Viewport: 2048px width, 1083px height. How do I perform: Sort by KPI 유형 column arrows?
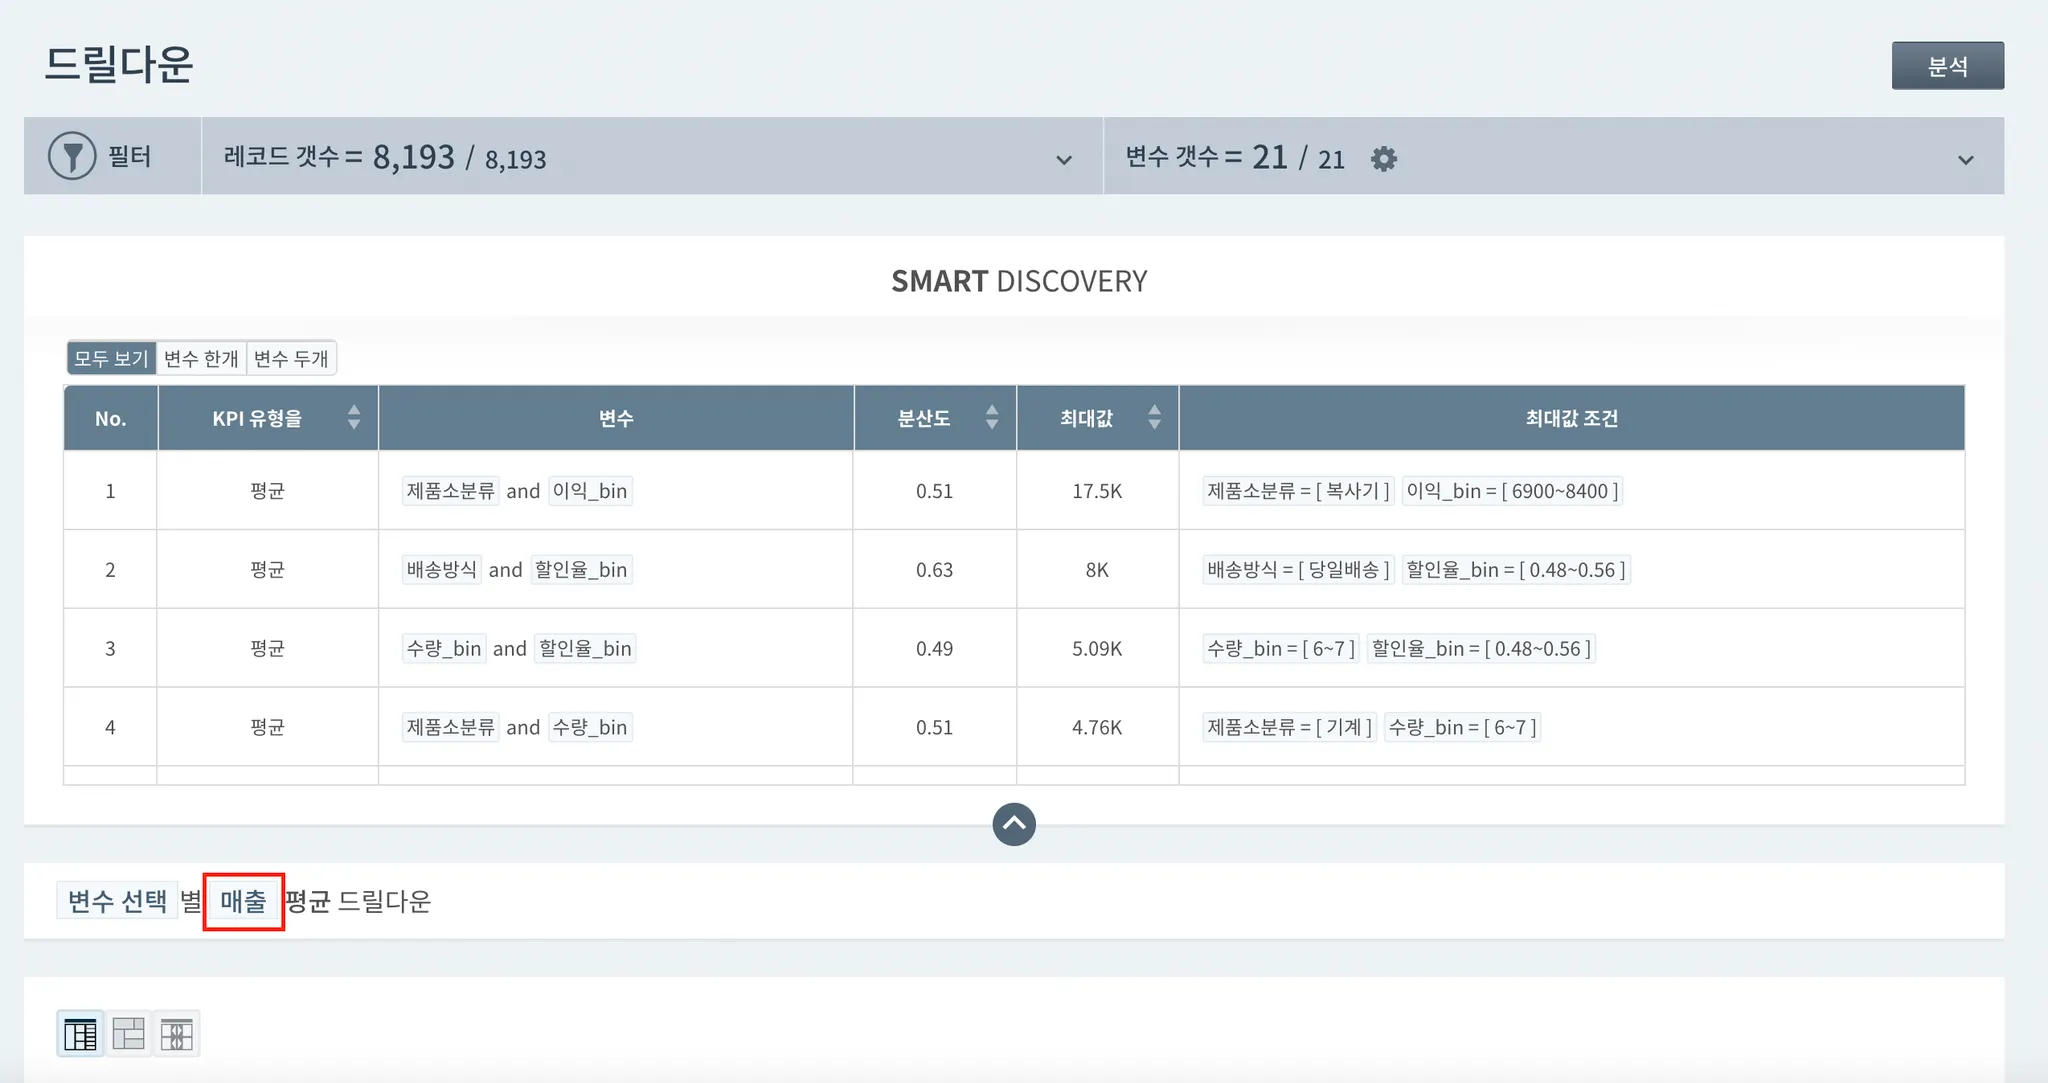(353, 418)
